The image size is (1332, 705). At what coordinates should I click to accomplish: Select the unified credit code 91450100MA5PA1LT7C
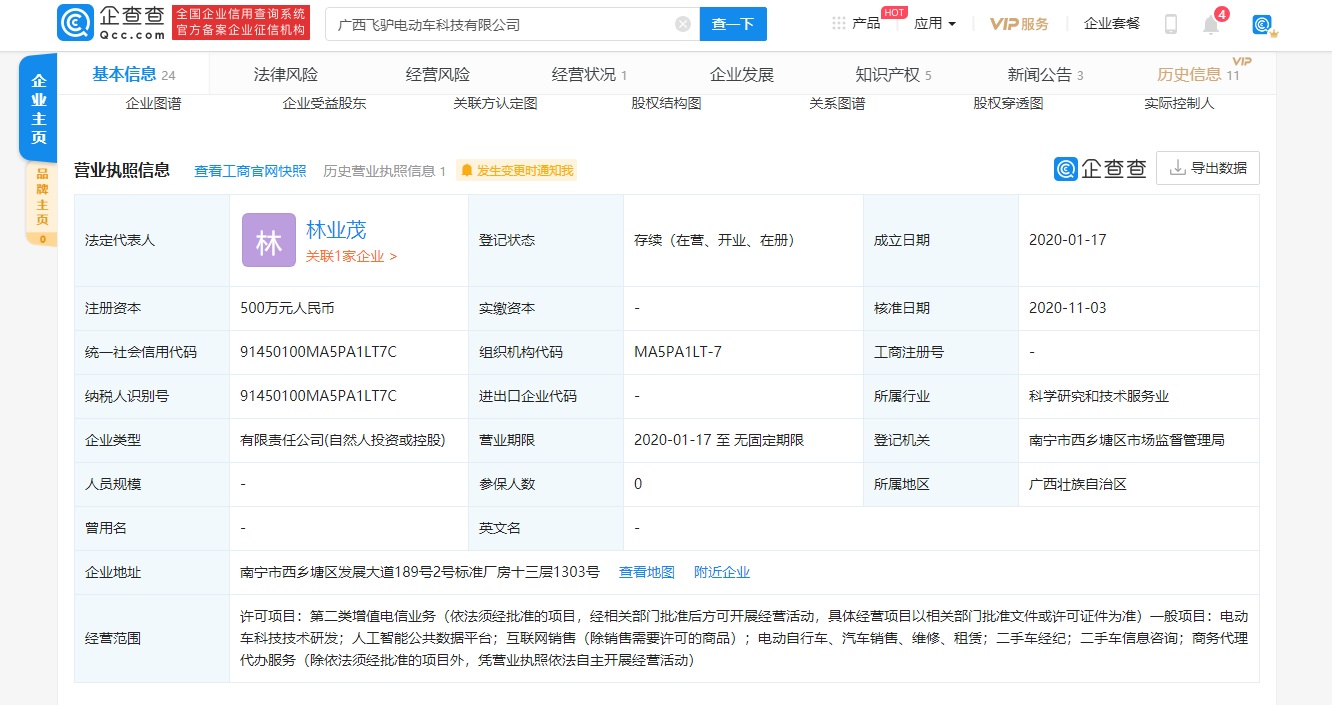coord(319,352)
